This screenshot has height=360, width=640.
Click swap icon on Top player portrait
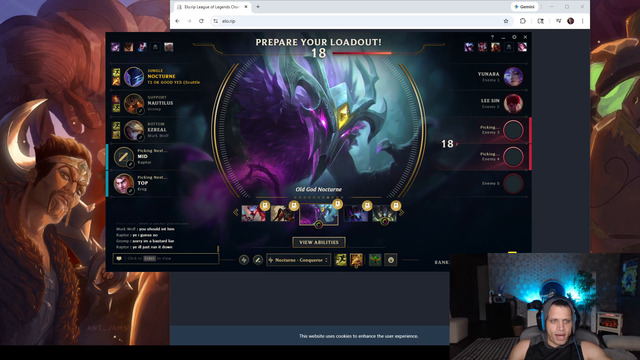130,191
